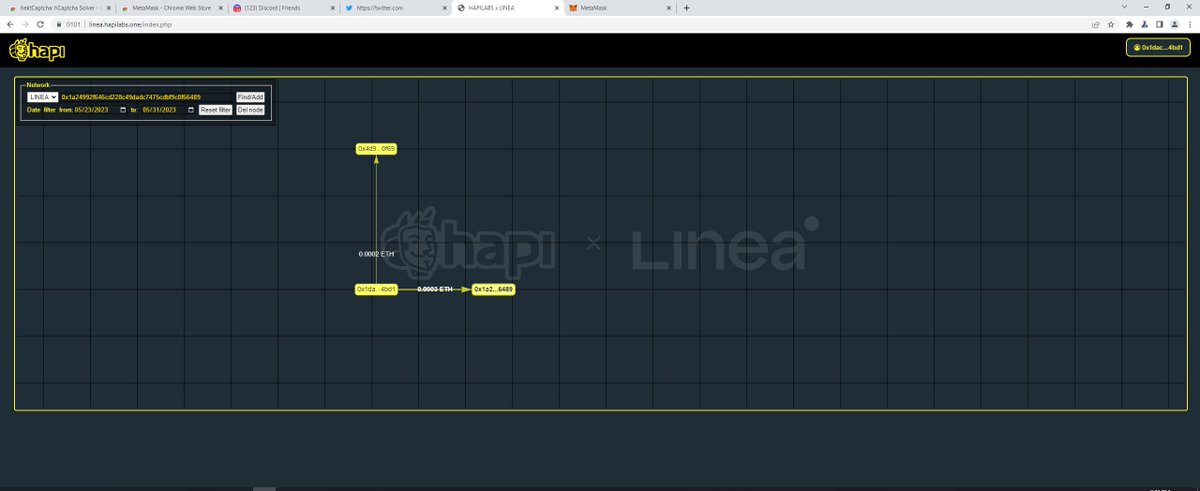
Task: Share this page using the share icon
Action: coord(1097,24)
